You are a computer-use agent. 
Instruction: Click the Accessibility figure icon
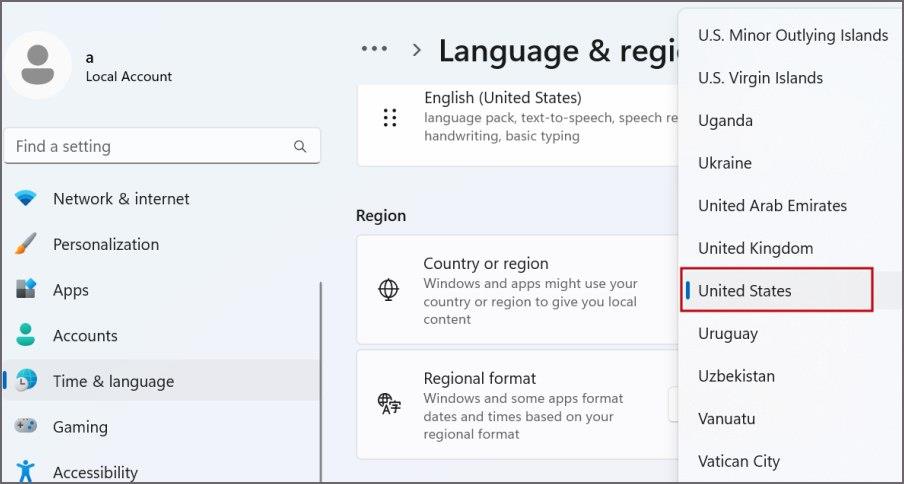pos(26,471)
